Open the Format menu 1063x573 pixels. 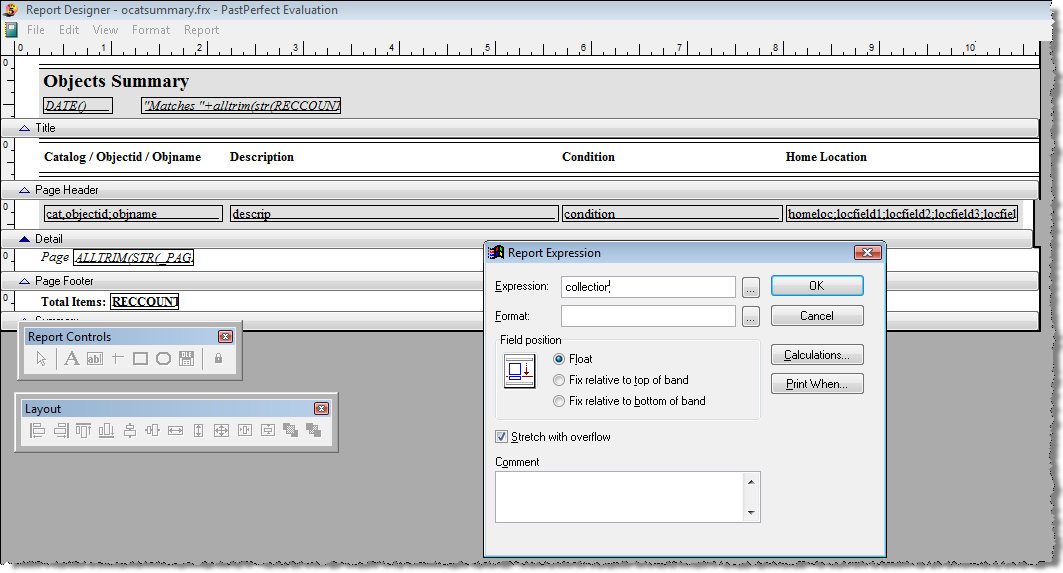click(151, 30)
